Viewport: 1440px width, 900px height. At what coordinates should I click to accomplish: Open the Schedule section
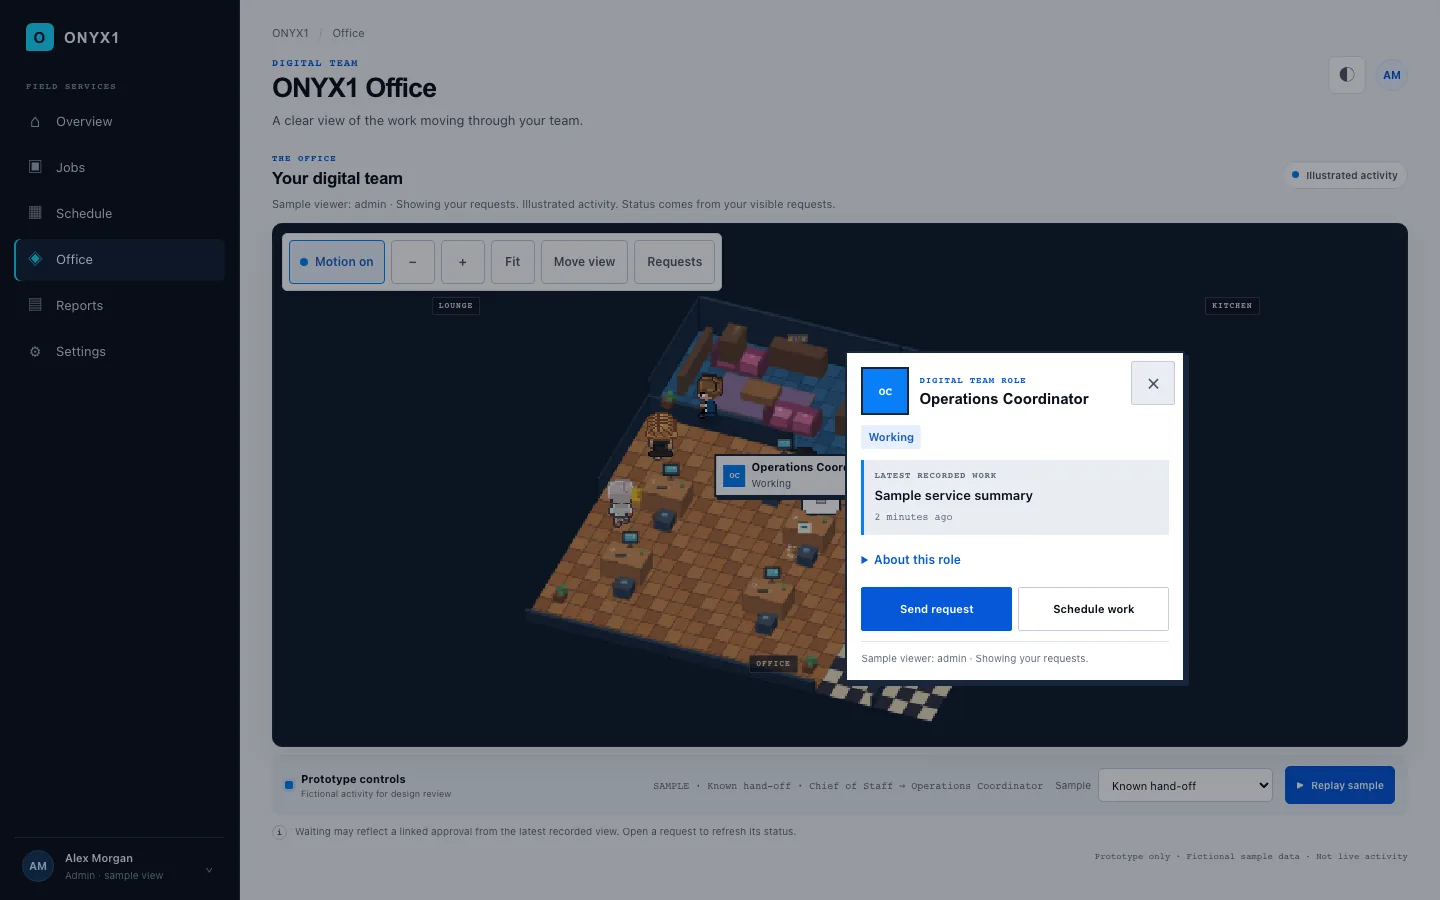119,214
